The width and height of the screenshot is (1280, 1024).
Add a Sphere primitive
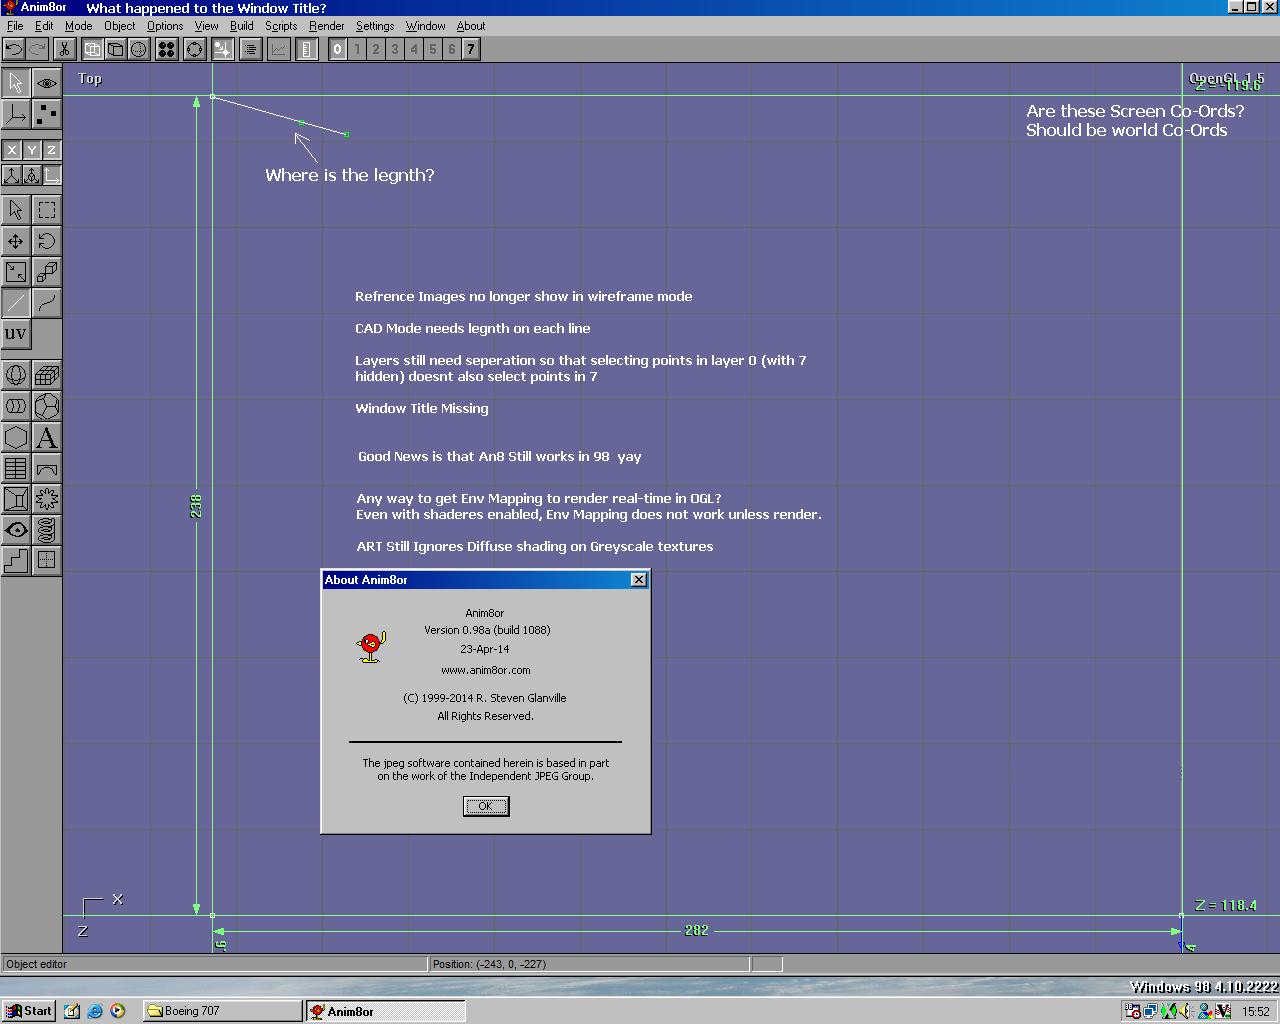click(x=15, y=375)
